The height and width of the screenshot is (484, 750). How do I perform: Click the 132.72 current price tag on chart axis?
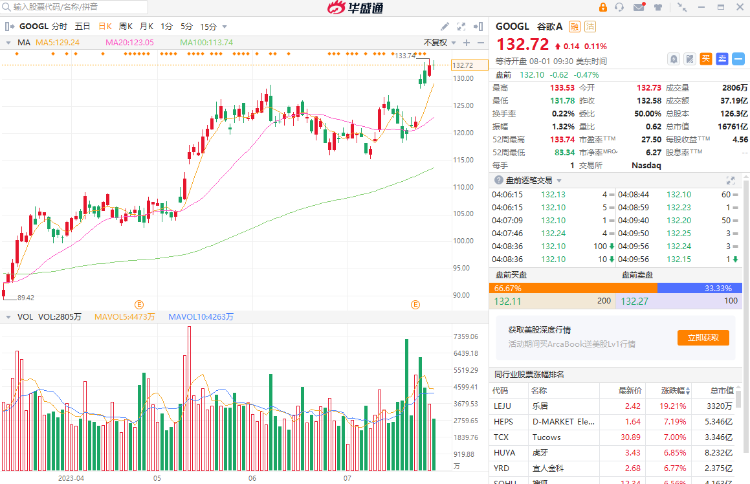pos(469,65)
